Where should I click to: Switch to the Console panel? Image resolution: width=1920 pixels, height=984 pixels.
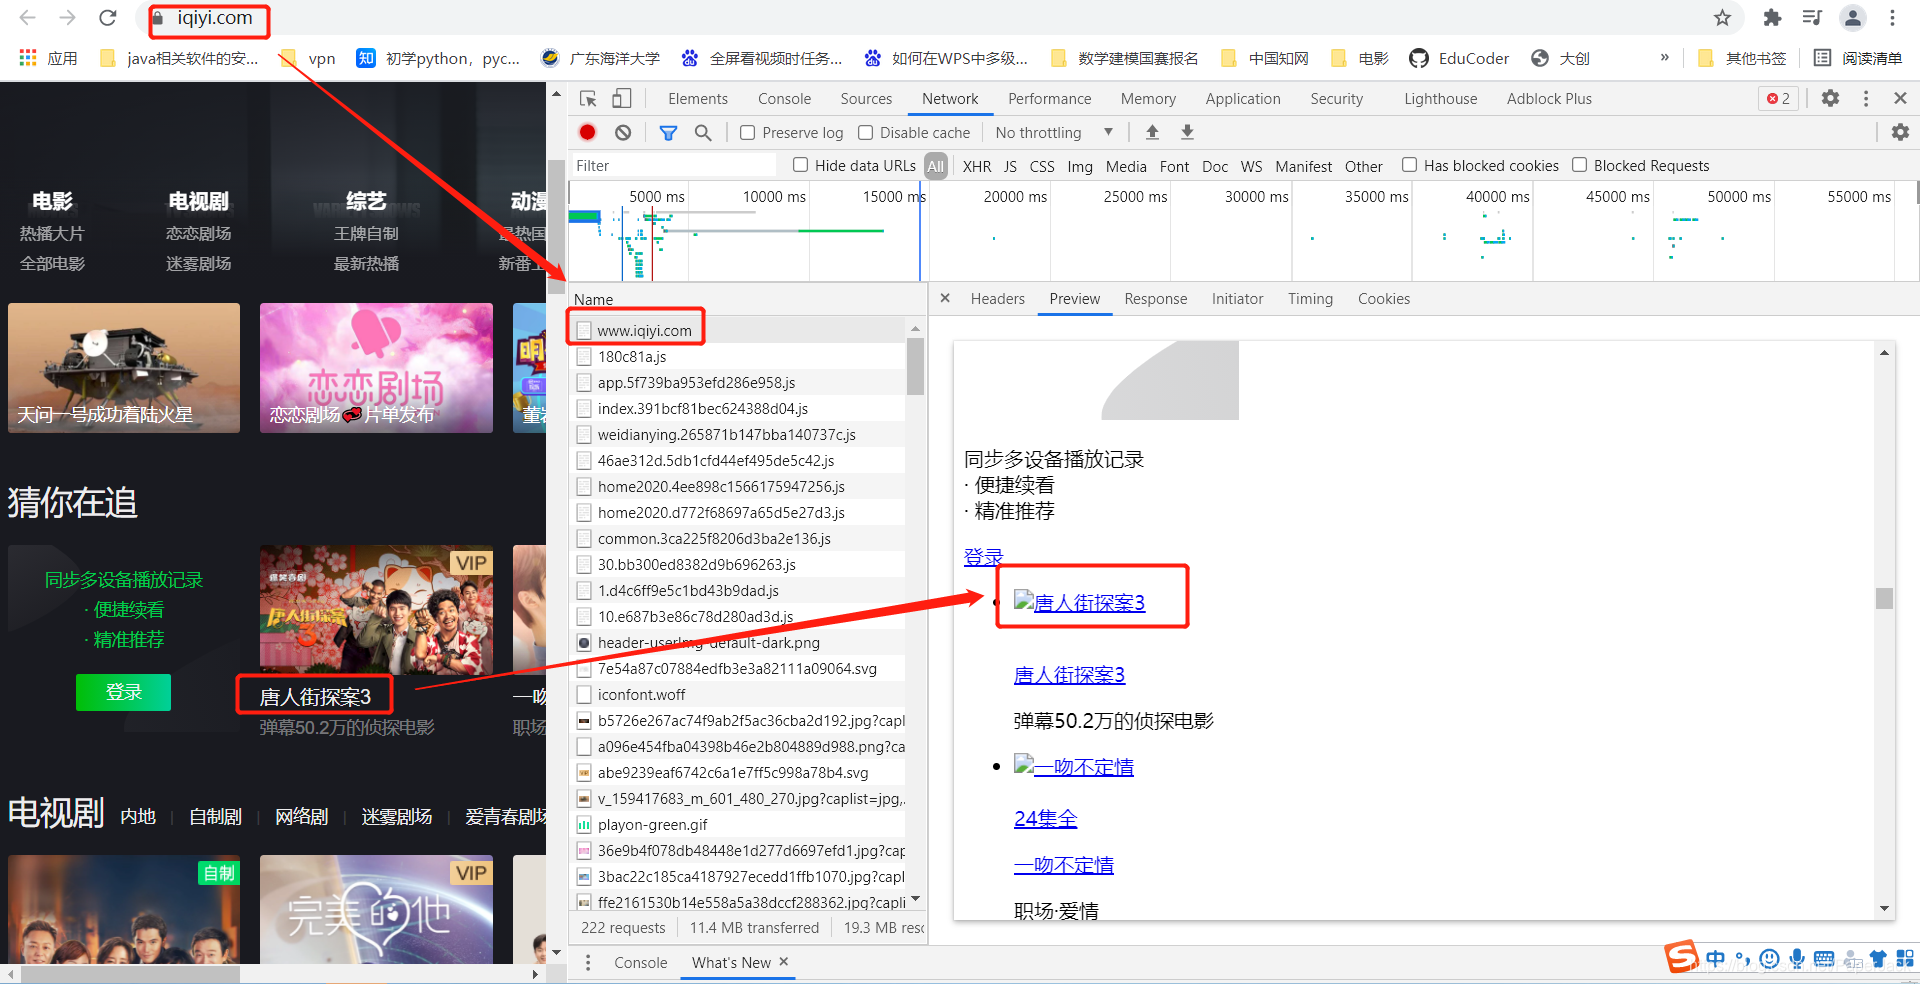tap(783, 98)
